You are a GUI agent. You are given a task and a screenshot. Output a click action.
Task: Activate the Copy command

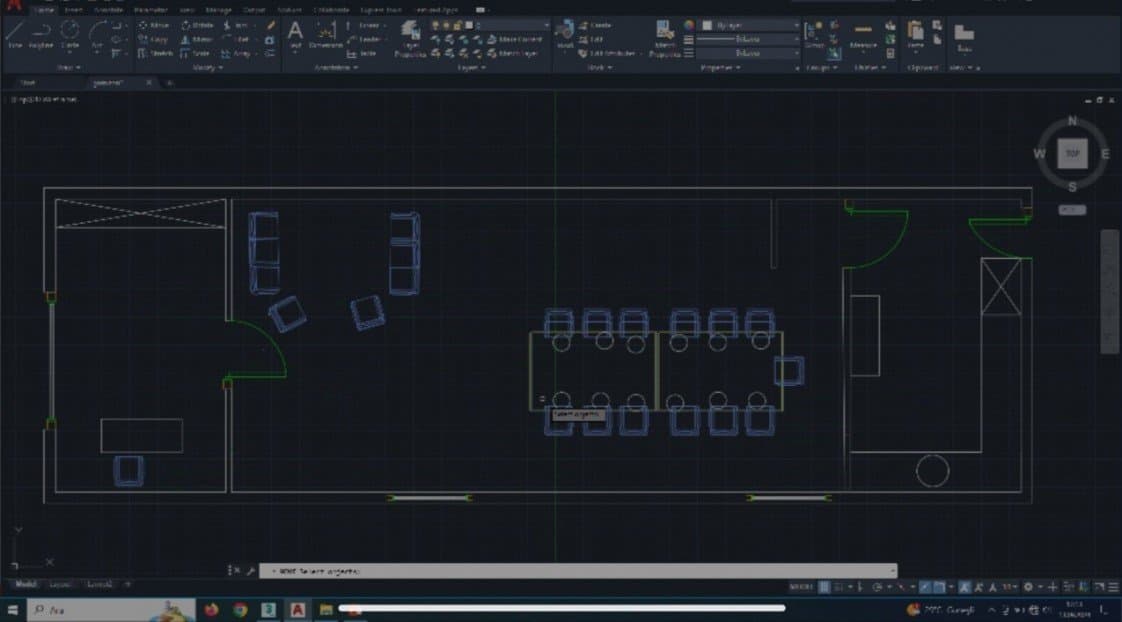pos(154,39)
